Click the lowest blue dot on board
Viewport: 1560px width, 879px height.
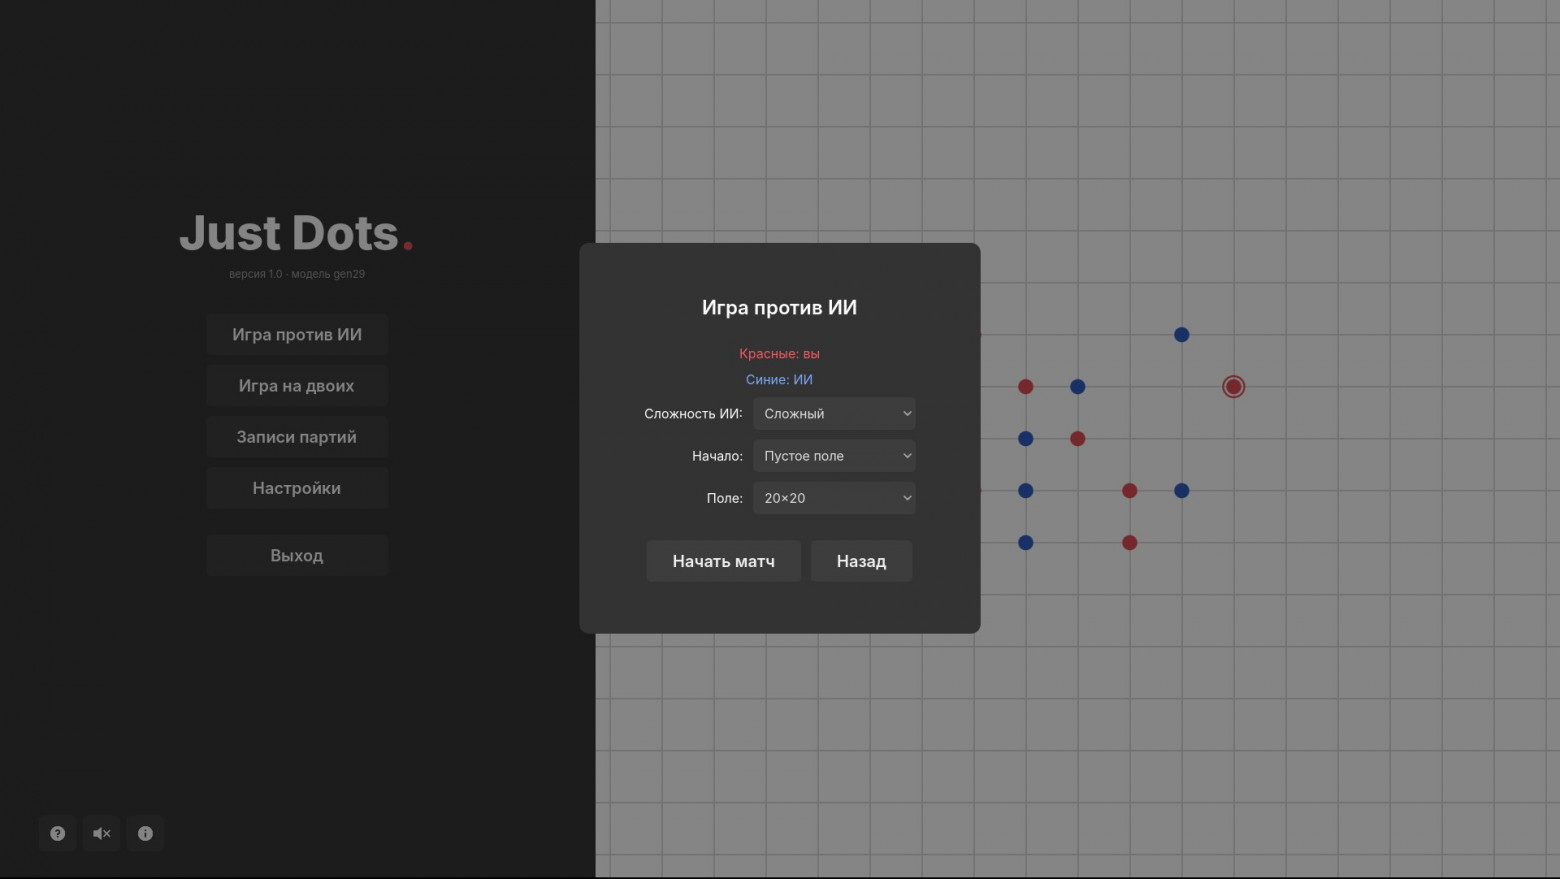click(1025, 542)
